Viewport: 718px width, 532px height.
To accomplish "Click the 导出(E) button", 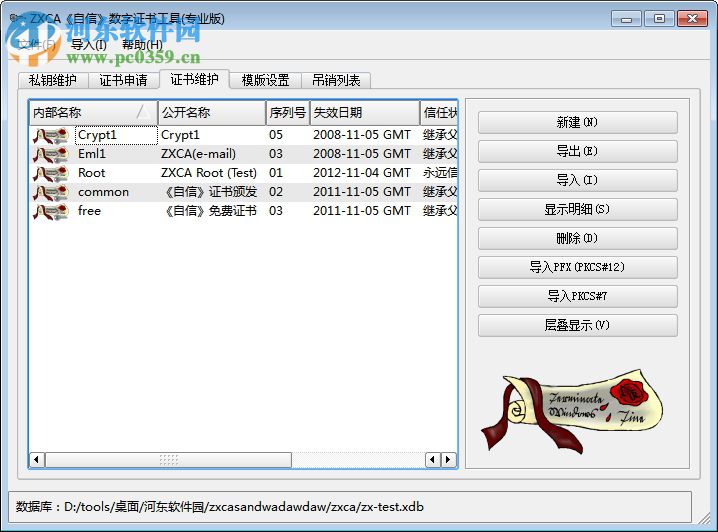I will [x=577, y=152].
